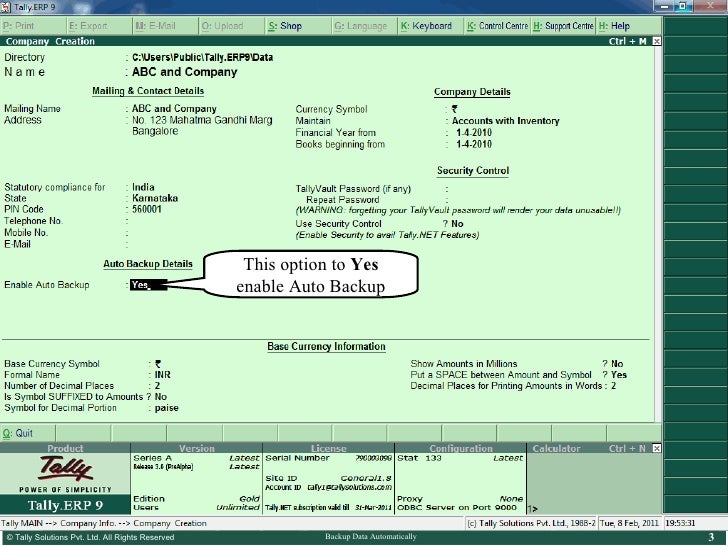728x546 pixels.
Task: Click the Site ID entry
Action: pyautogui.click(x=329, y=478)
